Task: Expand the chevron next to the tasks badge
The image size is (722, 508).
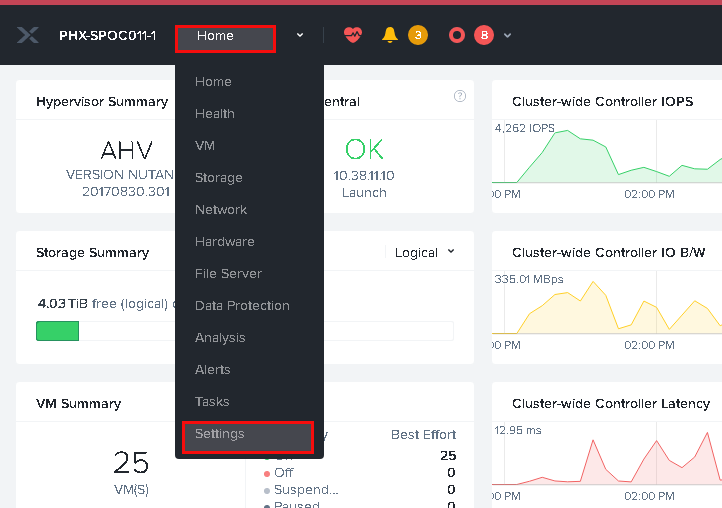Action: pyautogui.click(x=507, y=35)
